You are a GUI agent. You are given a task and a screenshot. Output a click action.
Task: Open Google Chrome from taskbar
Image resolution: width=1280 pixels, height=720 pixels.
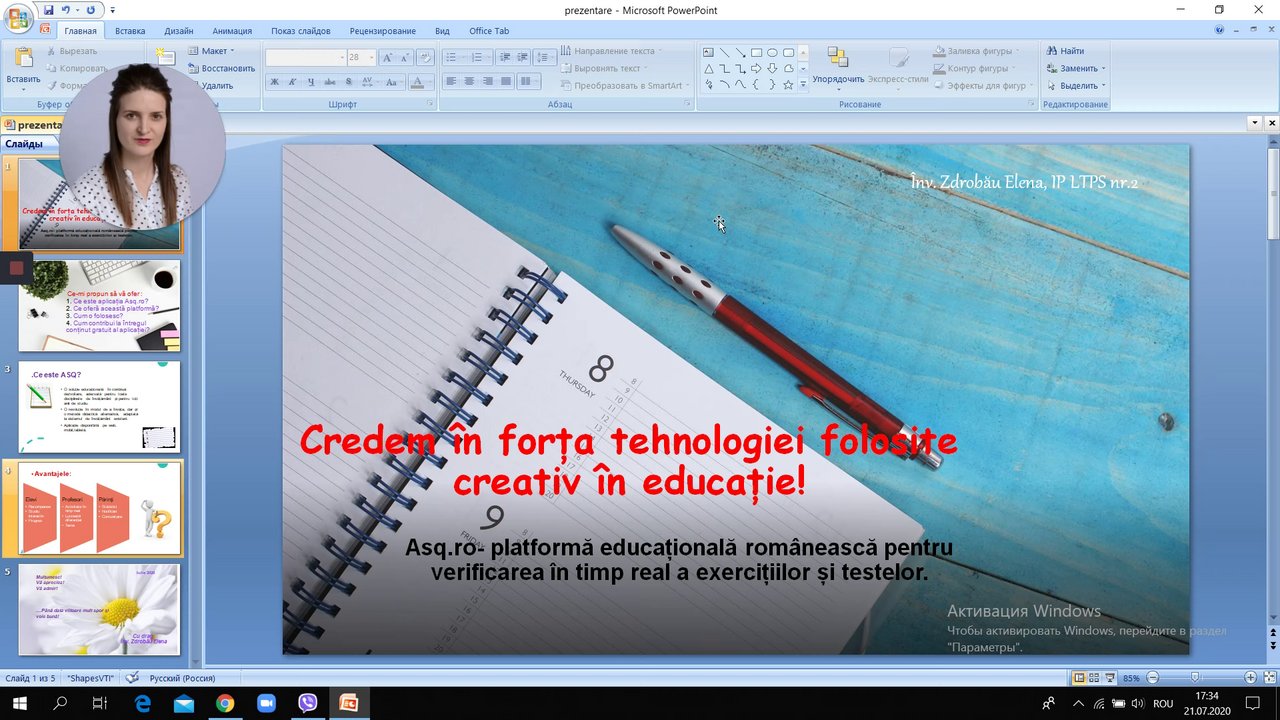coord(225,704)
